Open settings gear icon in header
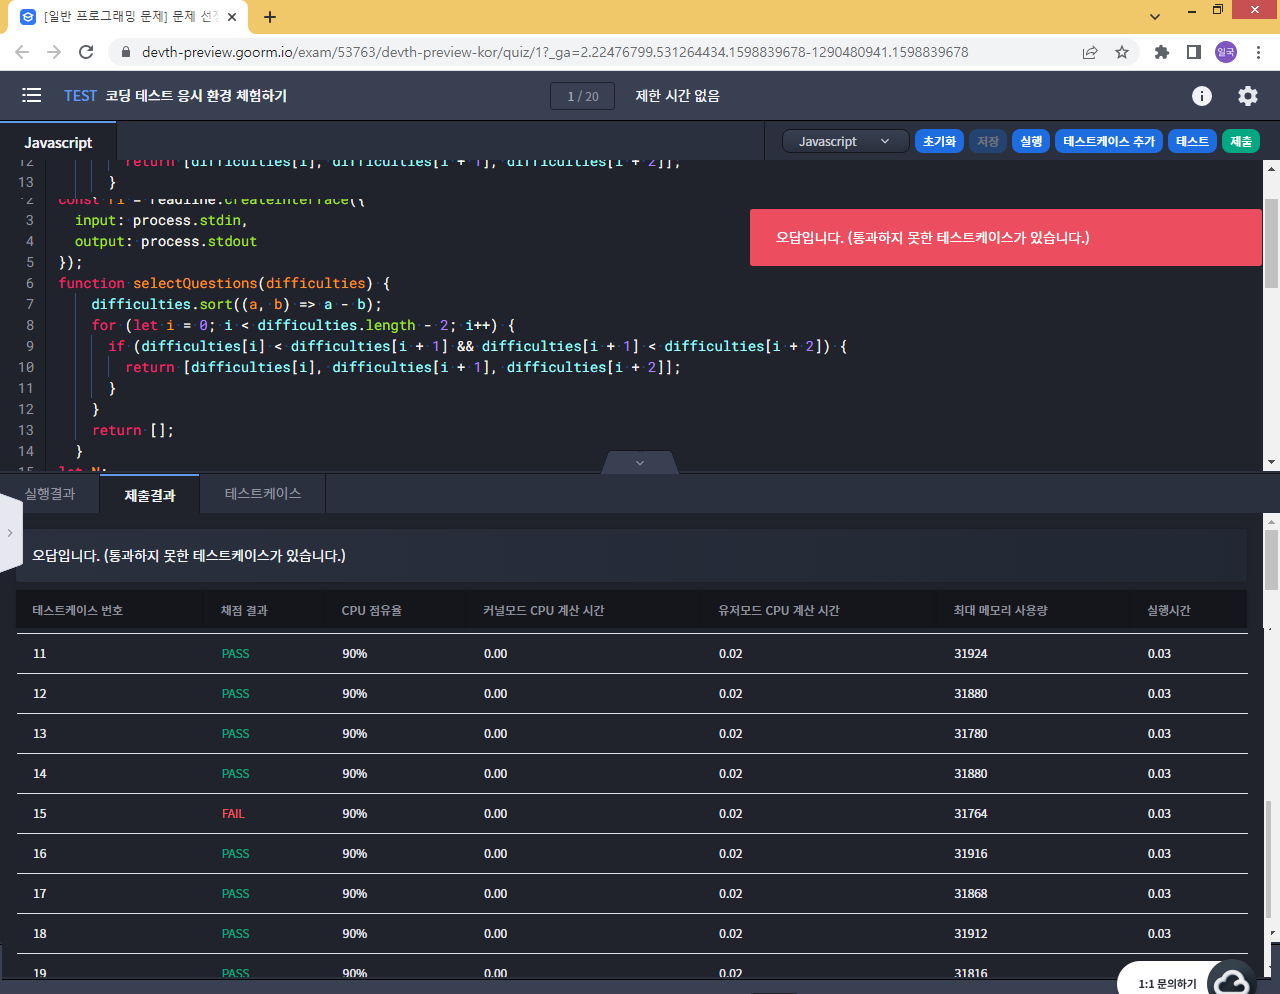 pos(1248,95)
